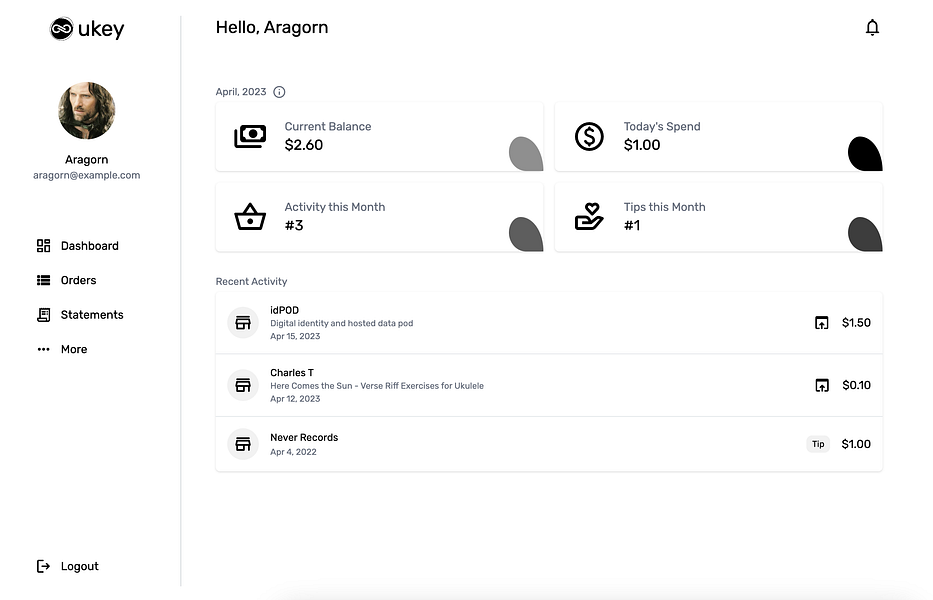Click the basket icon in Activity this Month
Screen dimensions: 933x600
(250, 217)
